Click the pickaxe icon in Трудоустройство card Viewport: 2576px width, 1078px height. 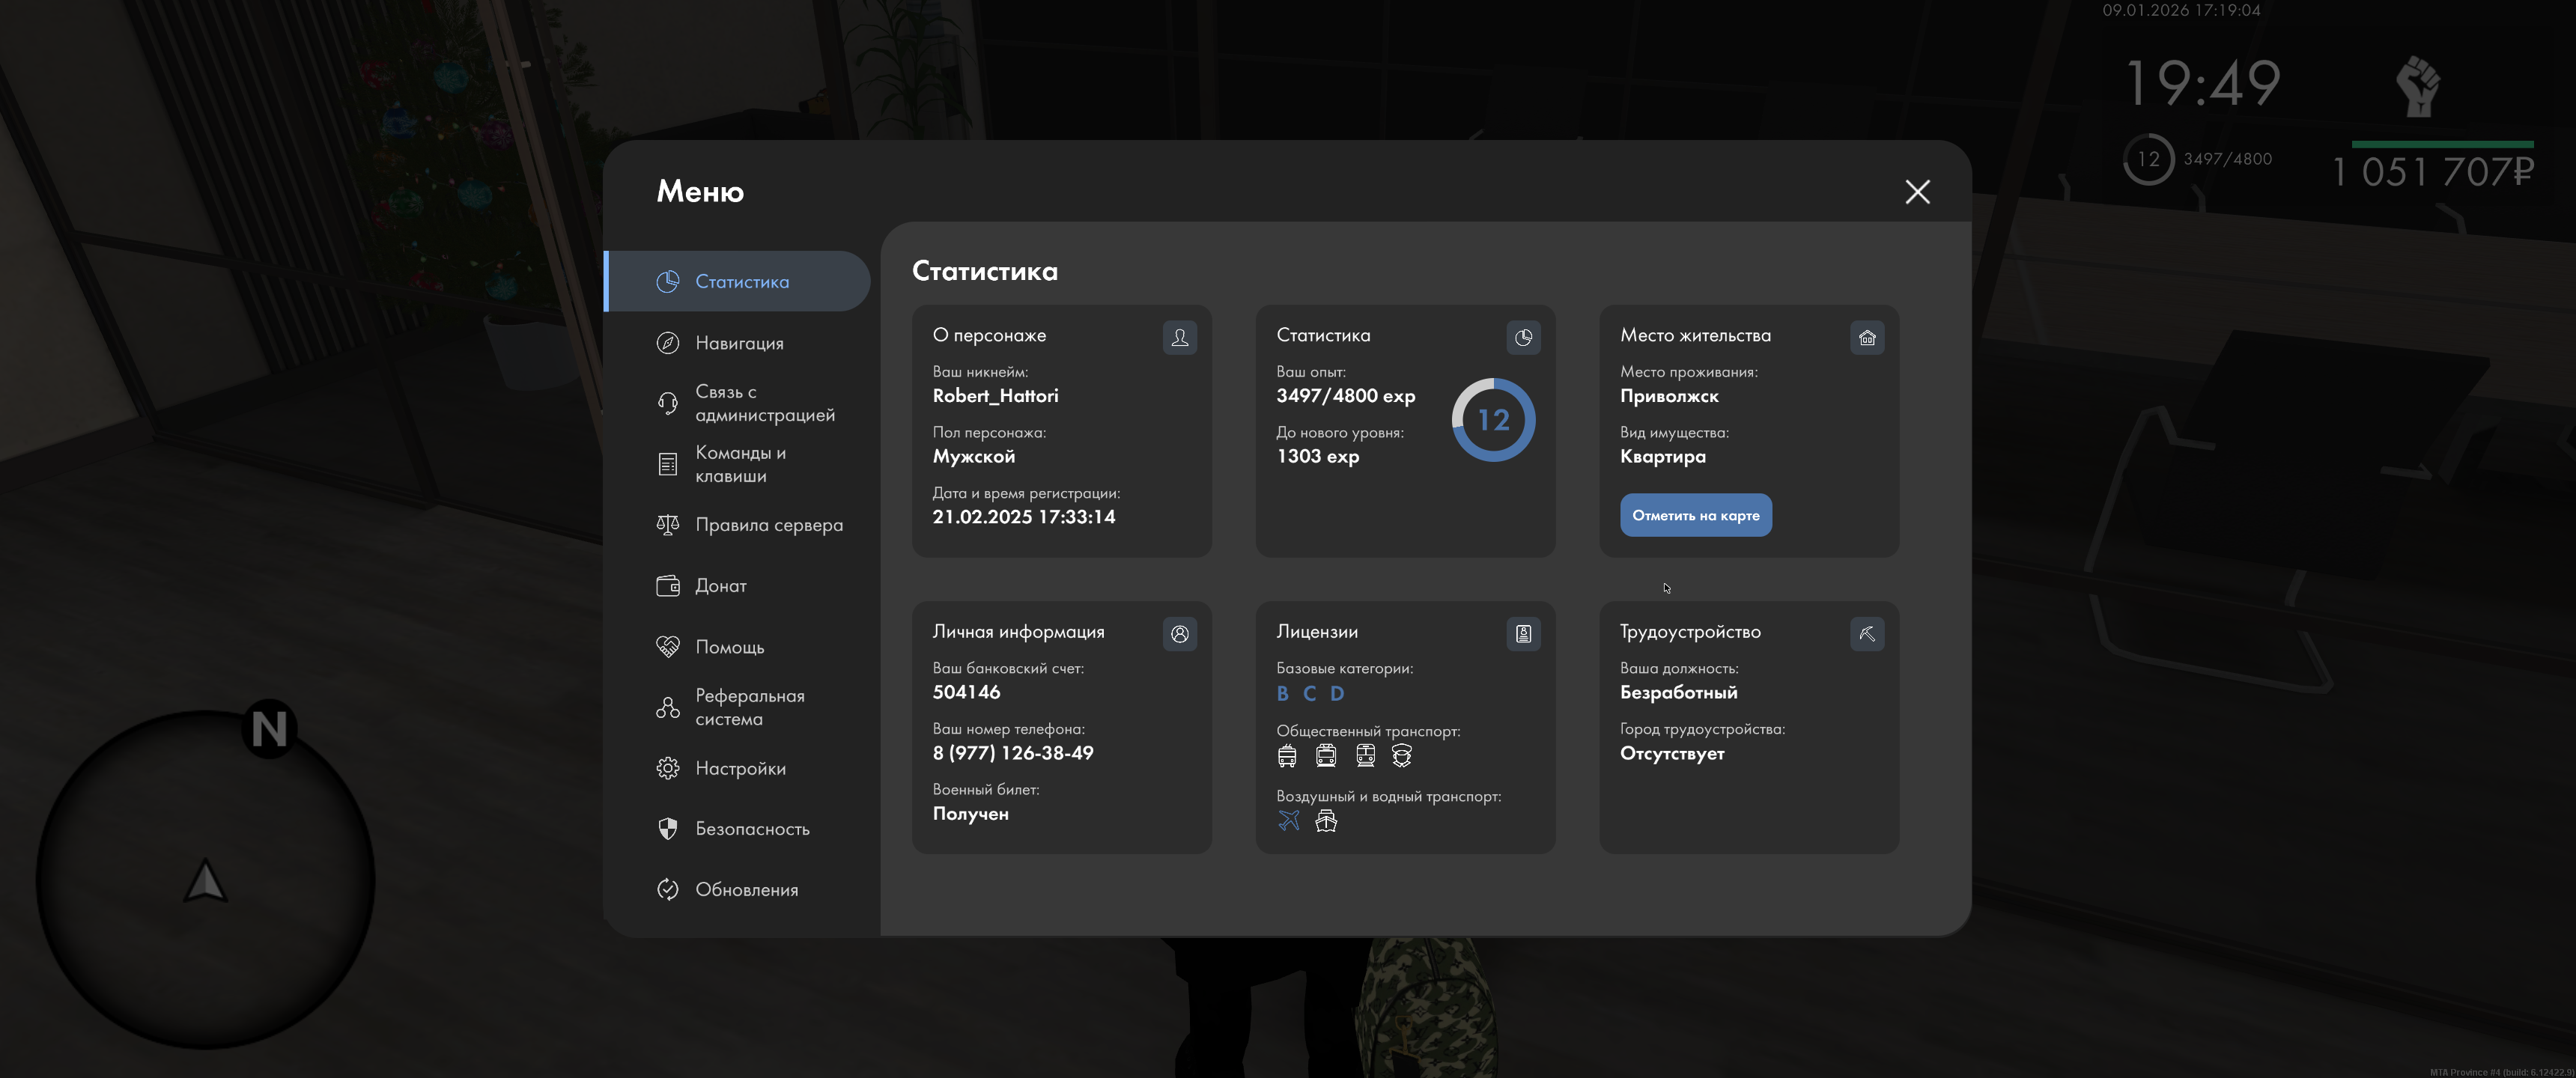click(x=1866, y=634)
